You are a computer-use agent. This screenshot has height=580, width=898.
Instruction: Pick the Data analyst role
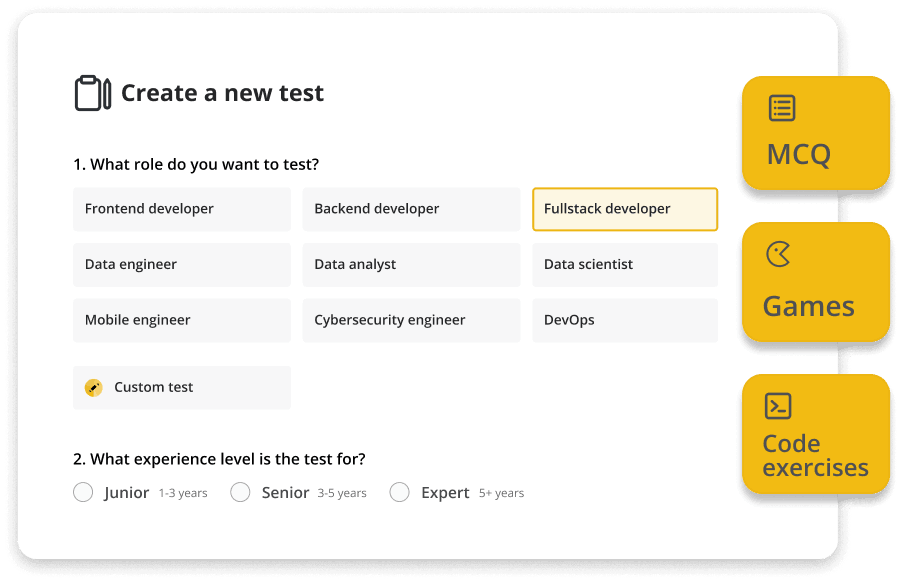tap(411, 265)
